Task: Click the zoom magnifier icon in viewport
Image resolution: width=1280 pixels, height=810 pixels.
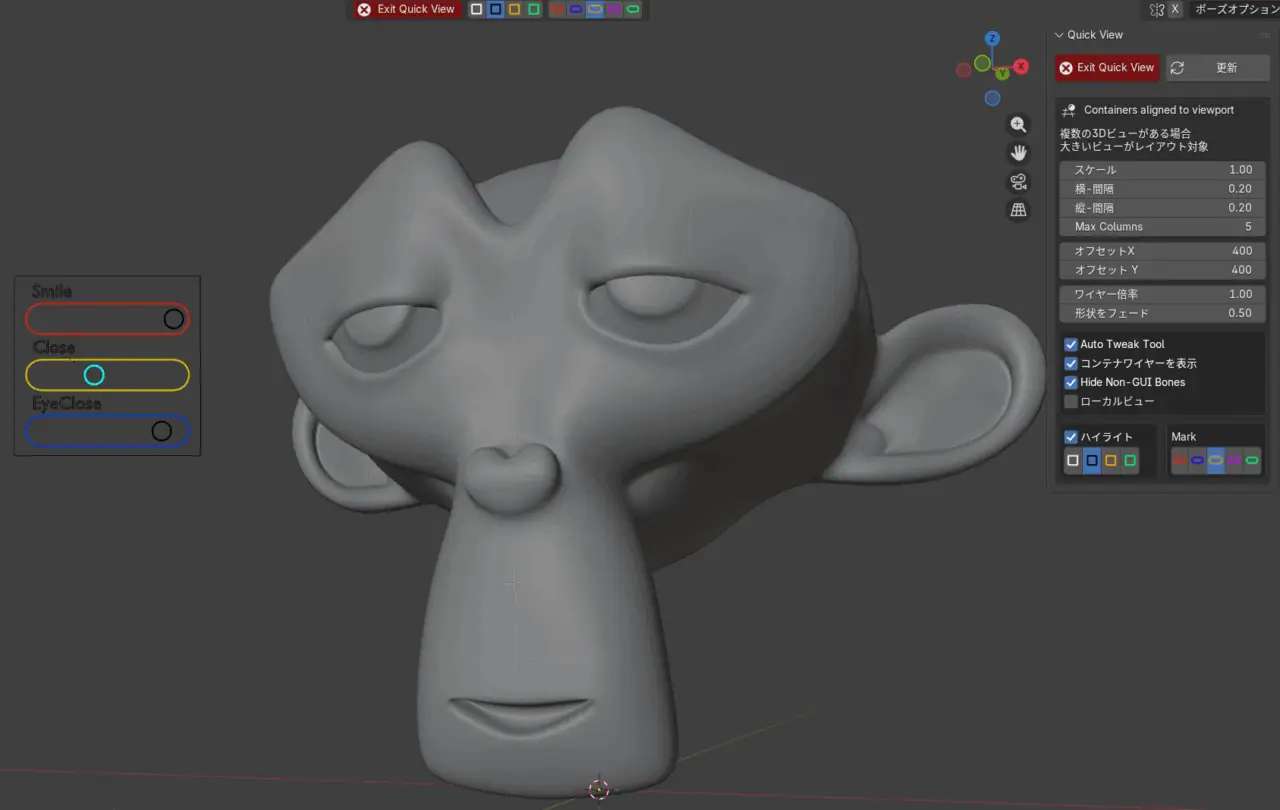Action: 1018,125
